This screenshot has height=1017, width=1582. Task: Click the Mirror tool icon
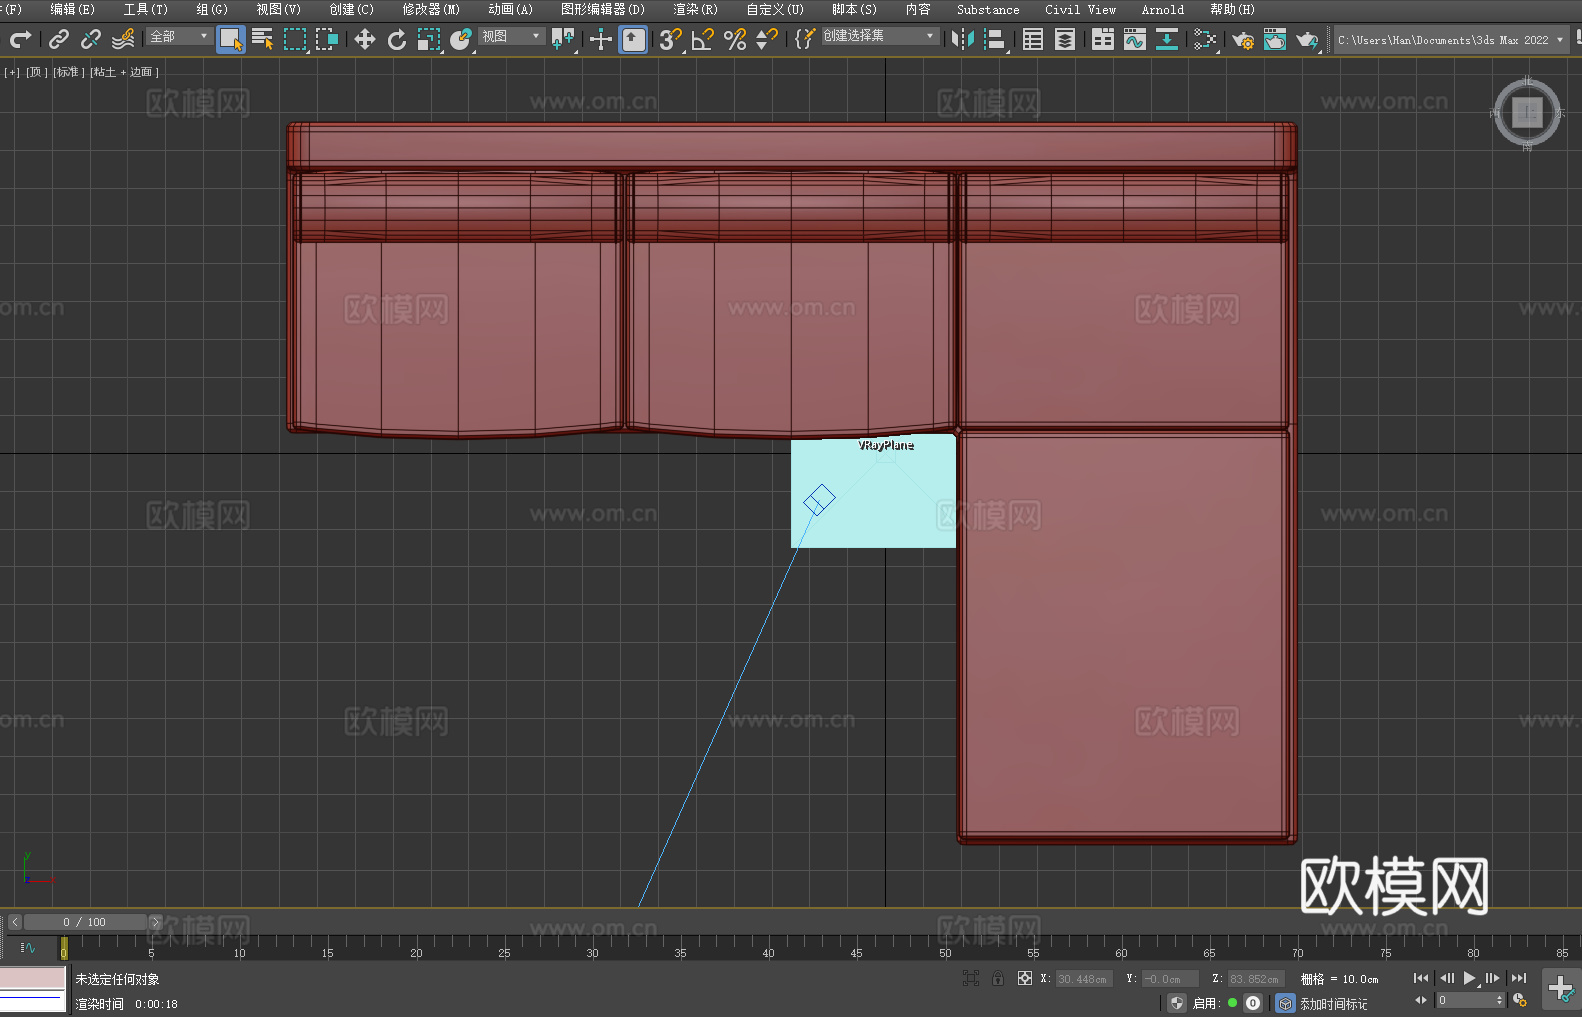tap(963, 39)
